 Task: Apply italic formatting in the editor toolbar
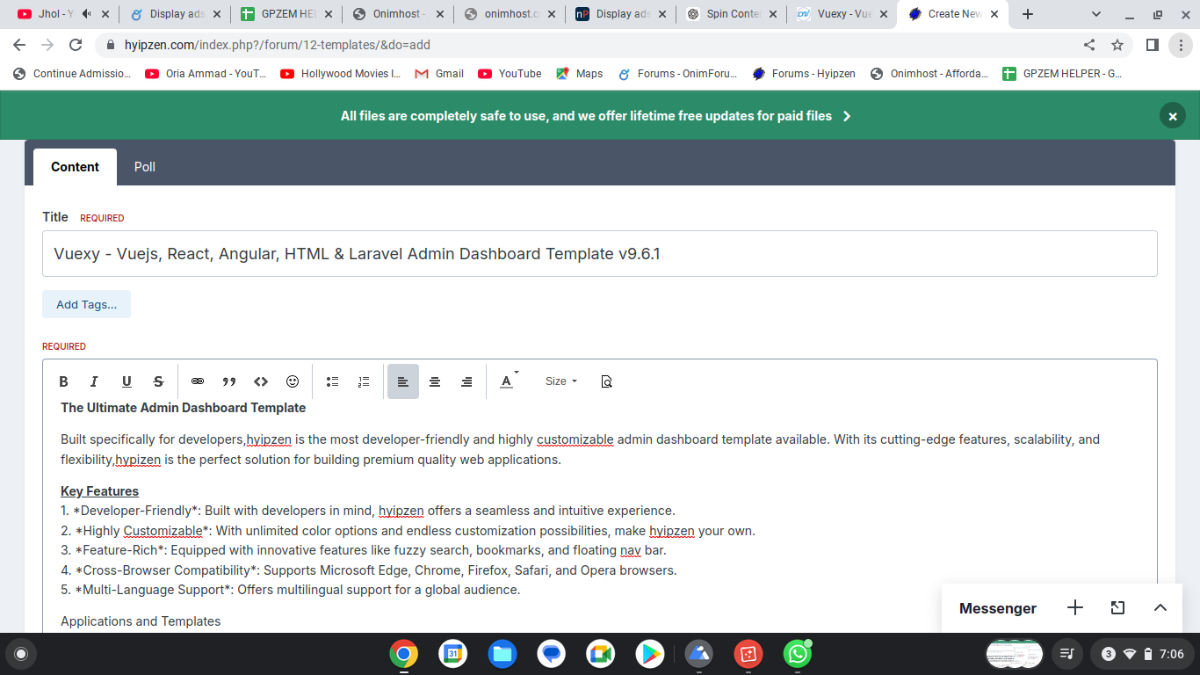point(95,381)
